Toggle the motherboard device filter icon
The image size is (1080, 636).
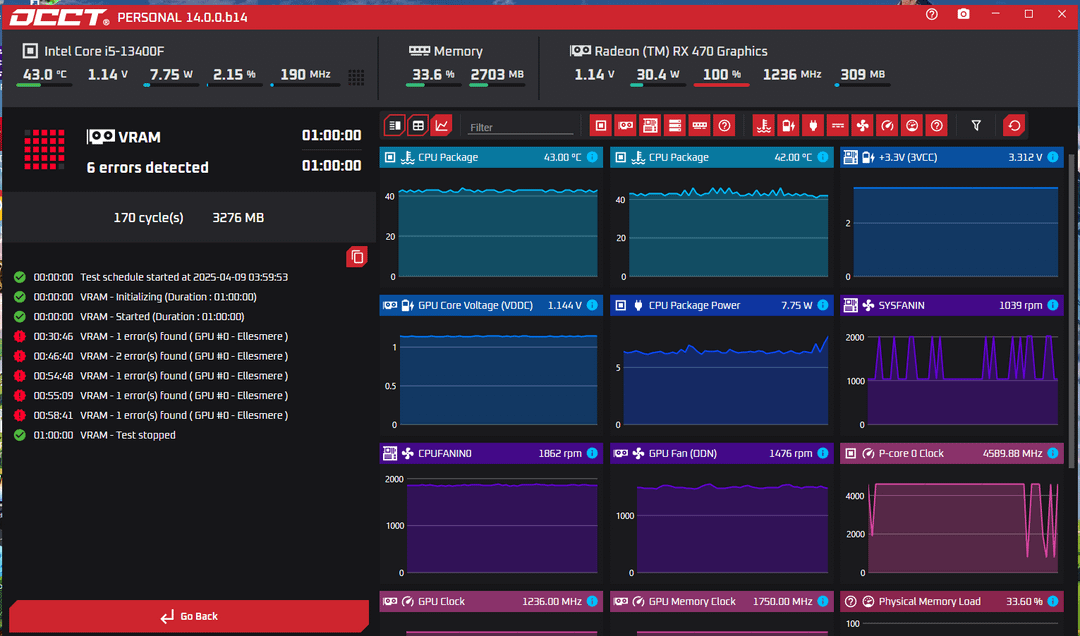(650, 125)
